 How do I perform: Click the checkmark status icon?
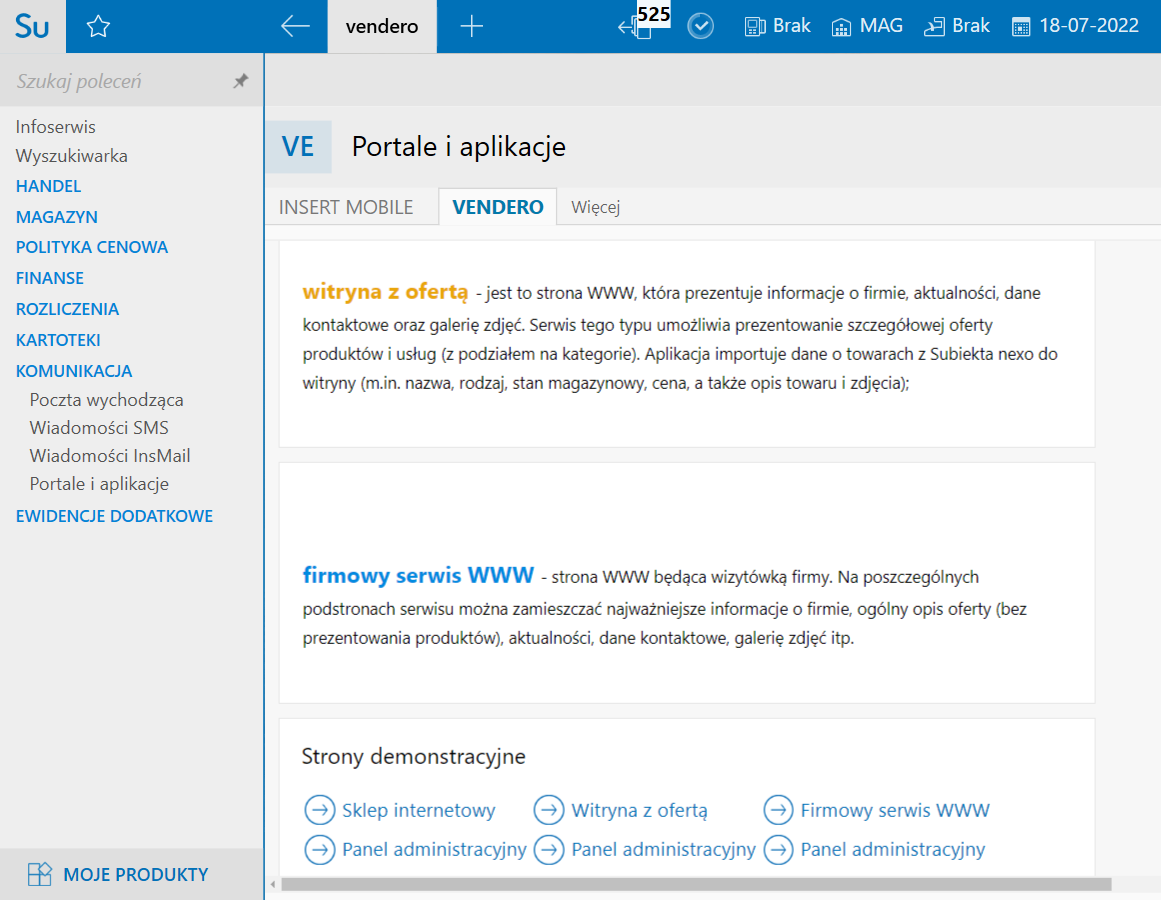click(701, 27)
